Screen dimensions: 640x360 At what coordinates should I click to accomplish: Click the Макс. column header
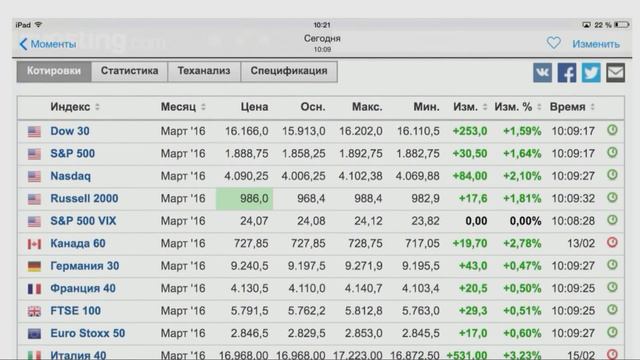pyautogui.click(x=367, y=107)
